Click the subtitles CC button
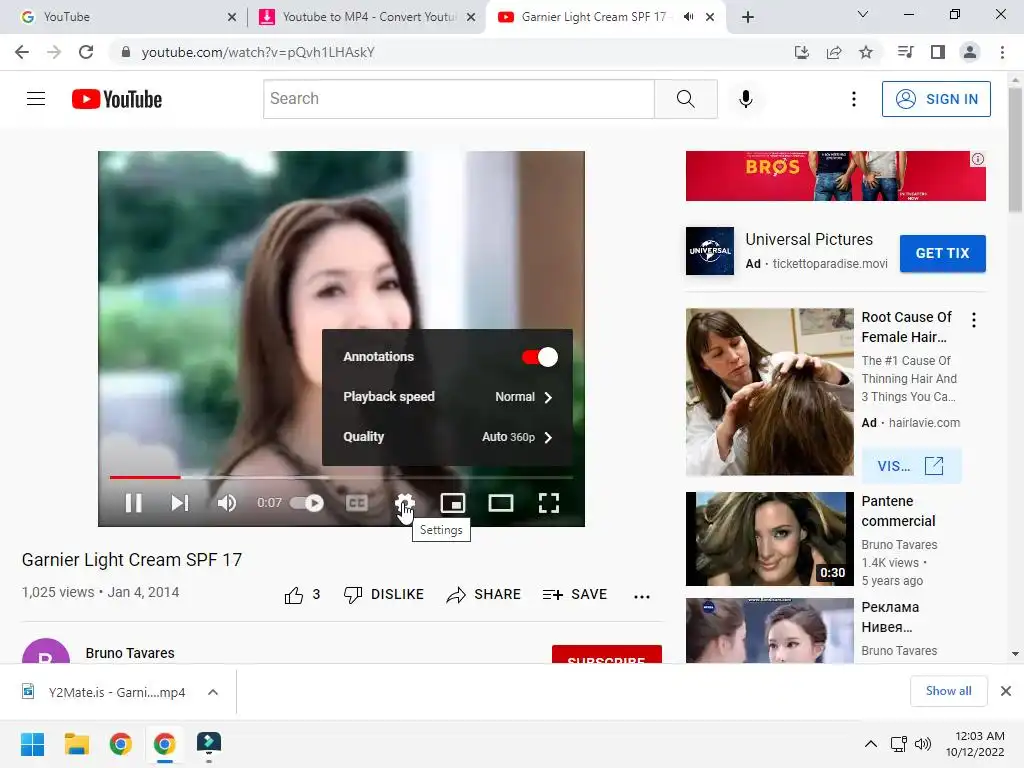 pyautogui.click(x=357, y=503)
